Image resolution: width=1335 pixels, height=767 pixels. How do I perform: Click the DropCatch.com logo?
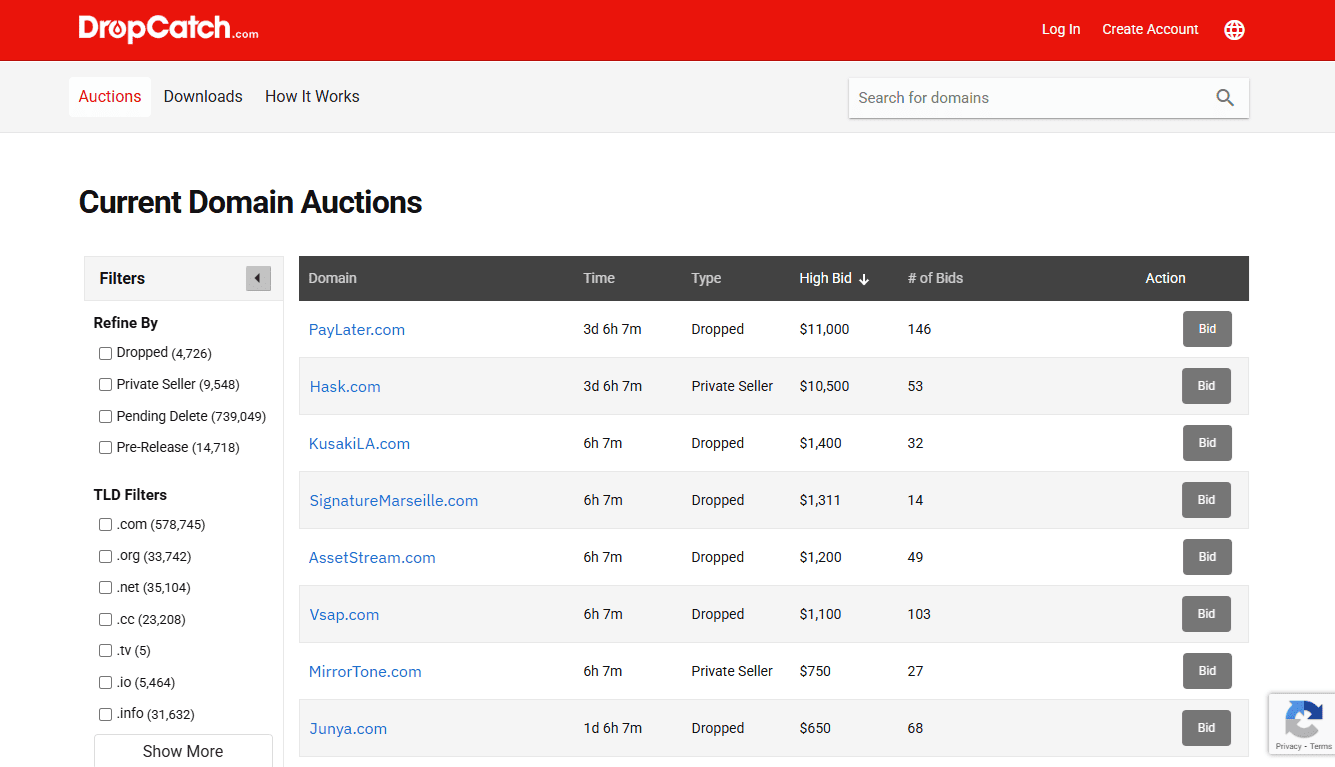coord(168,29)
